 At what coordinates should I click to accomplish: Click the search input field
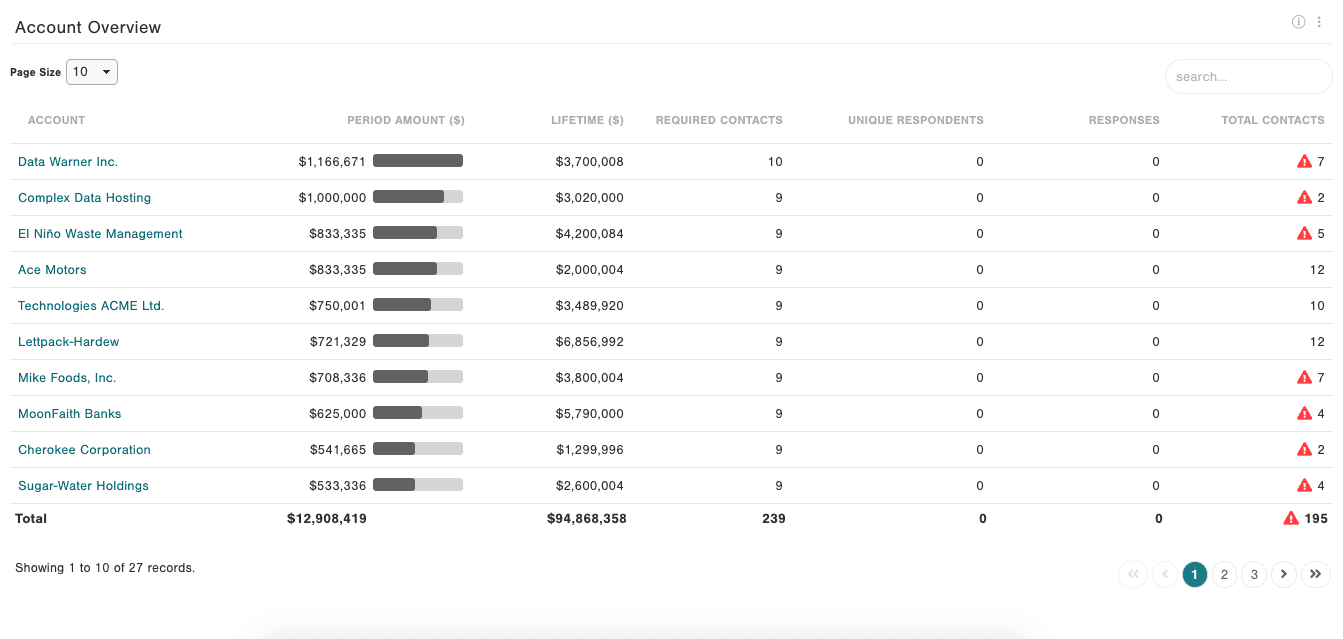pos(1248,76)
